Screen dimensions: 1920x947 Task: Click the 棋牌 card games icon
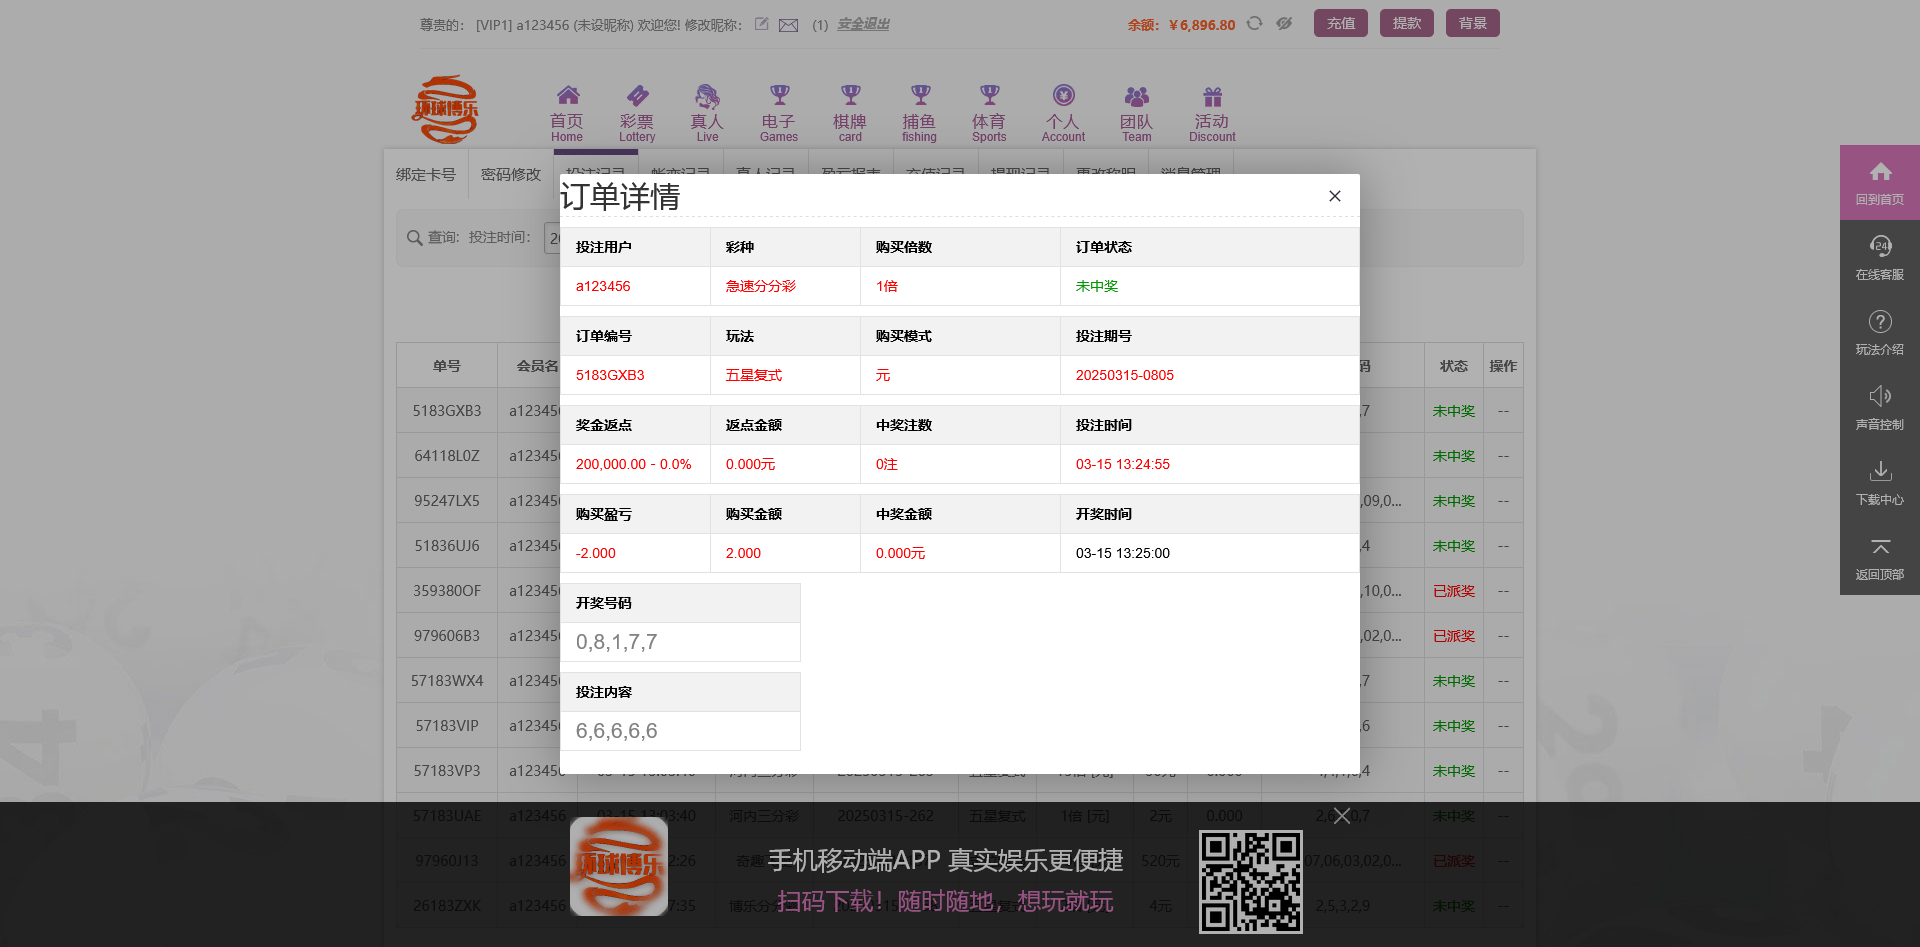(849, 110)
